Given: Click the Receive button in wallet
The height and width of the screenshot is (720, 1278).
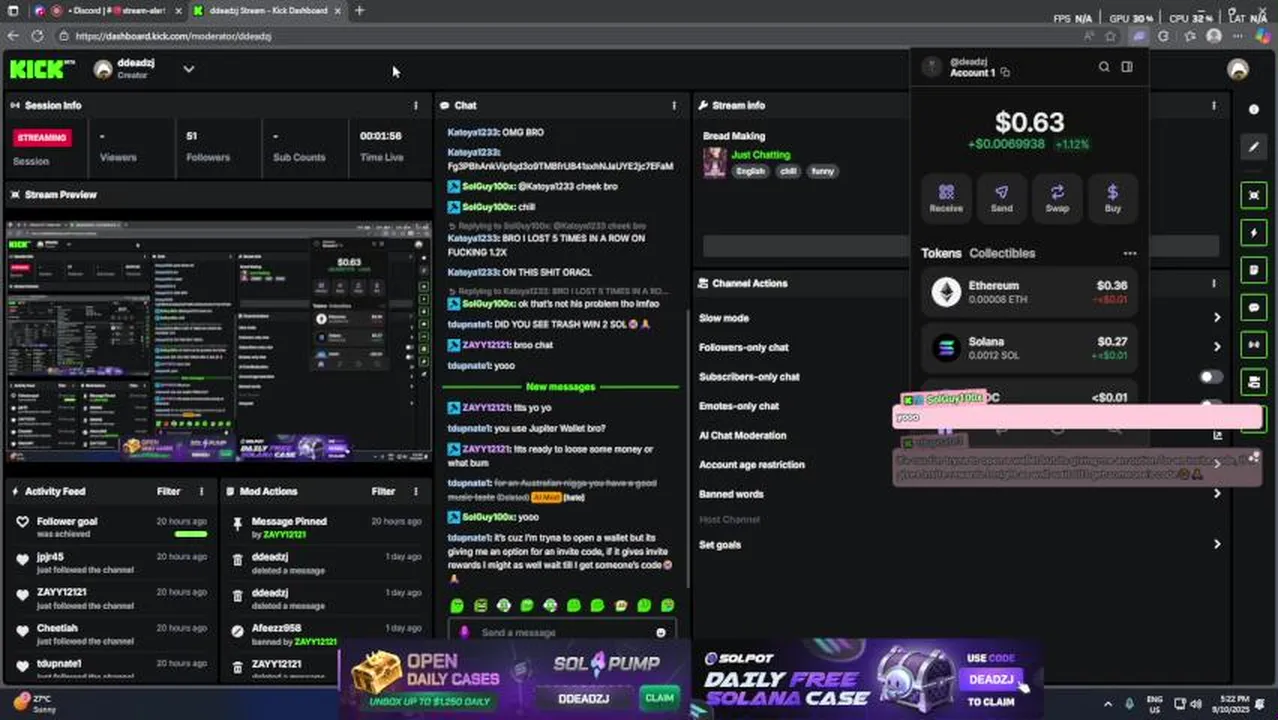Looking at the screenshot, I should point(946,197).
